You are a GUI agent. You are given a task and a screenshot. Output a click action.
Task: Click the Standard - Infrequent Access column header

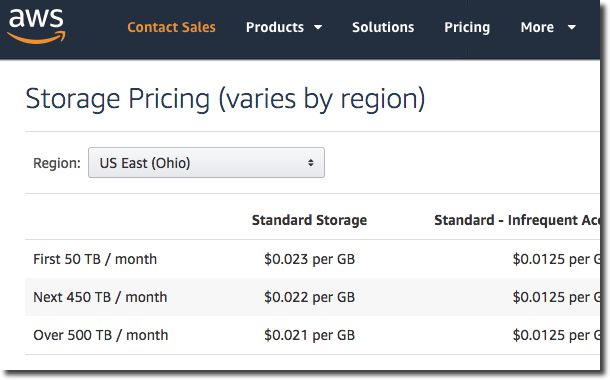[x=517, y=220]
